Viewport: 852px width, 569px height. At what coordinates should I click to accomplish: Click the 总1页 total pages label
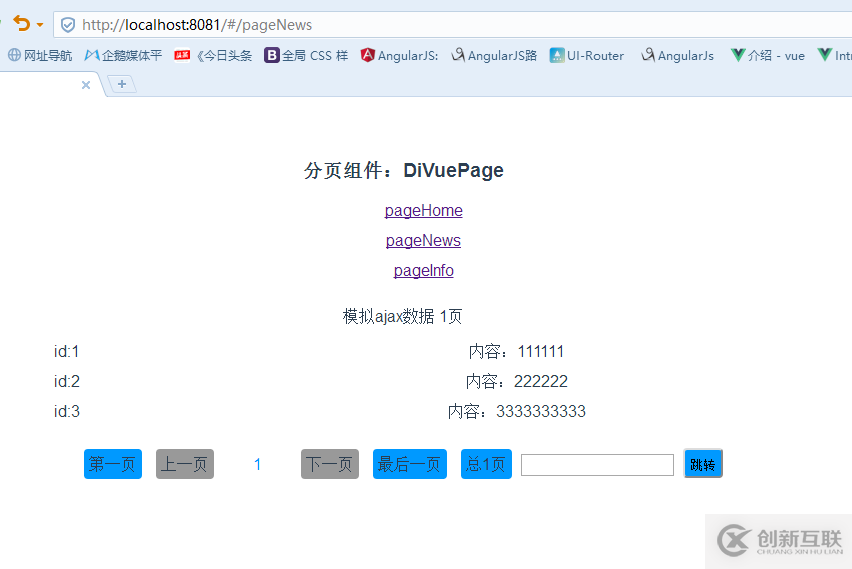click(x=486, y=464)
